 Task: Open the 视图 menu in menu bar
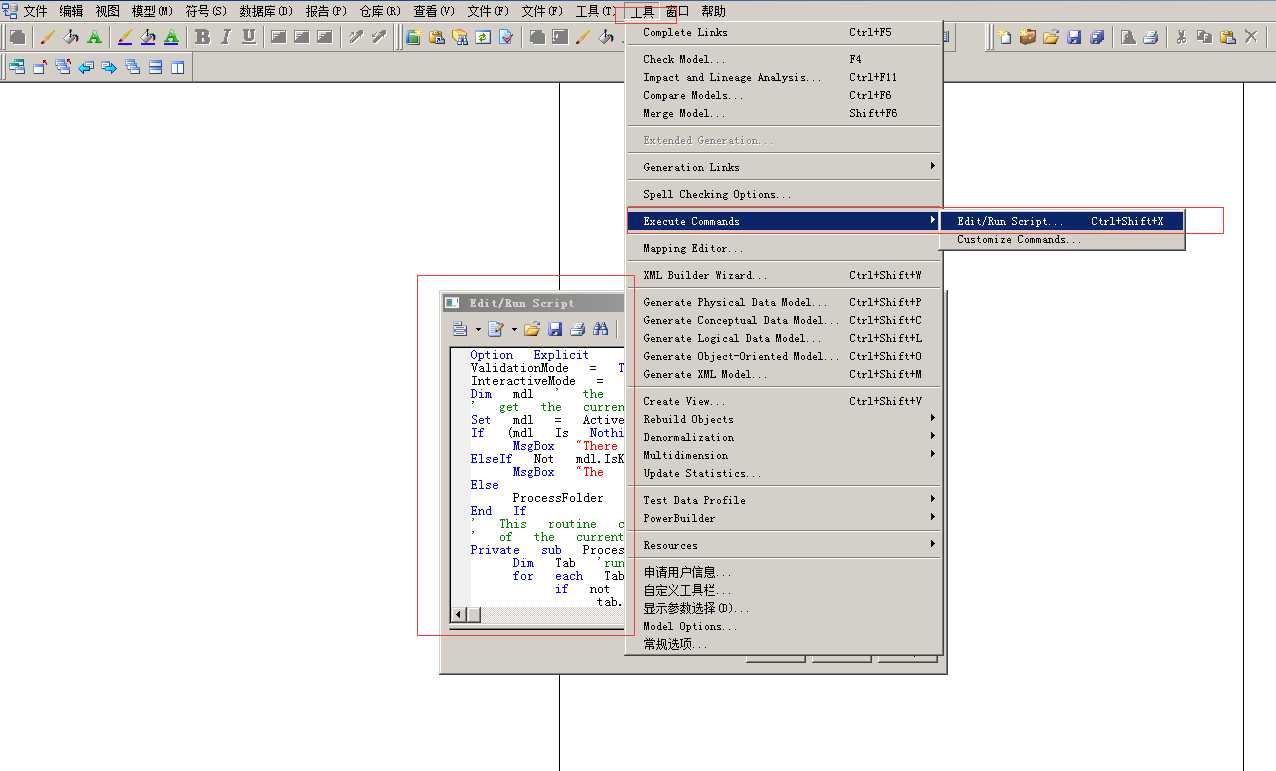tap(108, 11)
